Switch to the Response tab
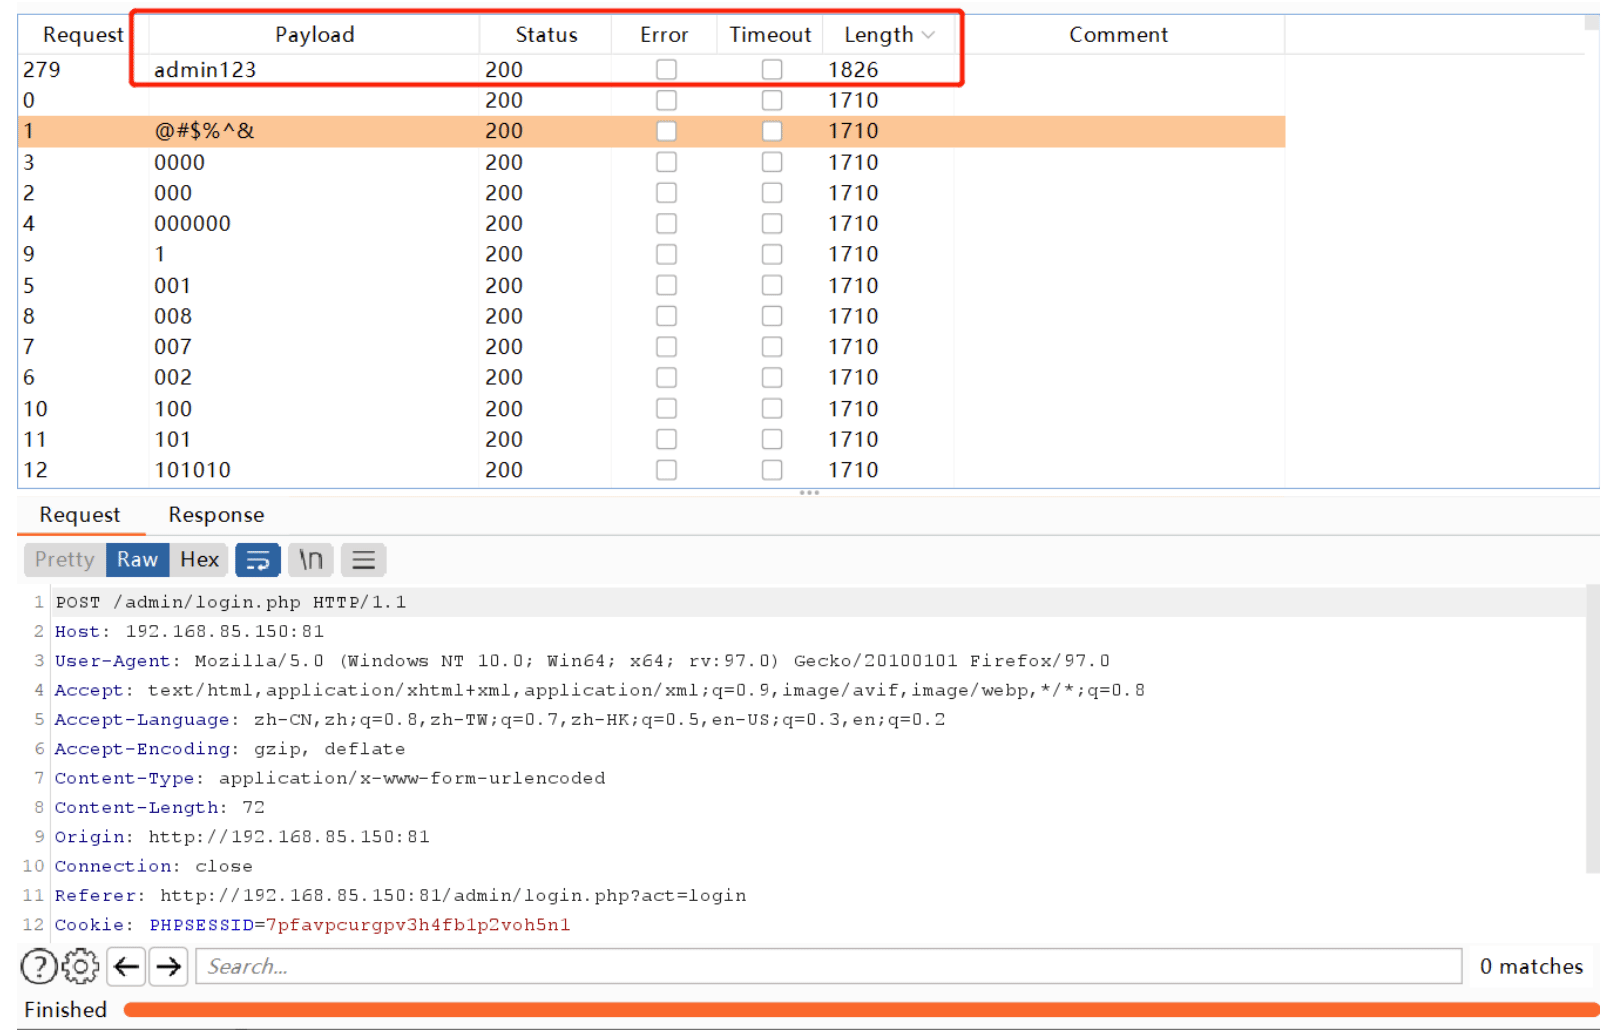Image resolution: width=1624 pixels, height=1032 pixels. [216, 515]
